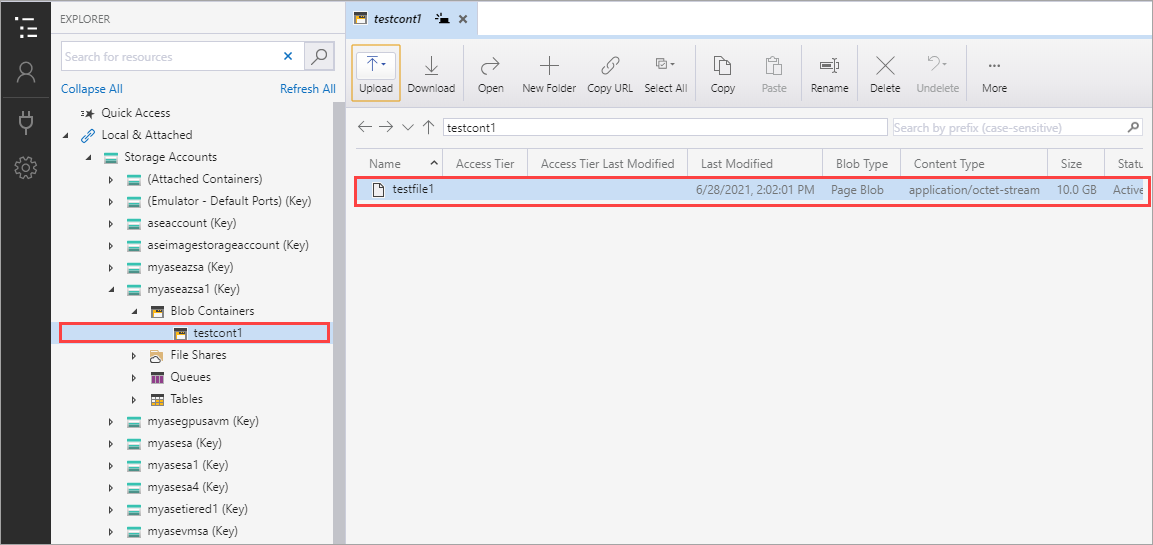Click the Rename toolbar button
This screenshot has height=545, width=1153.
click(x=829, y=73)
